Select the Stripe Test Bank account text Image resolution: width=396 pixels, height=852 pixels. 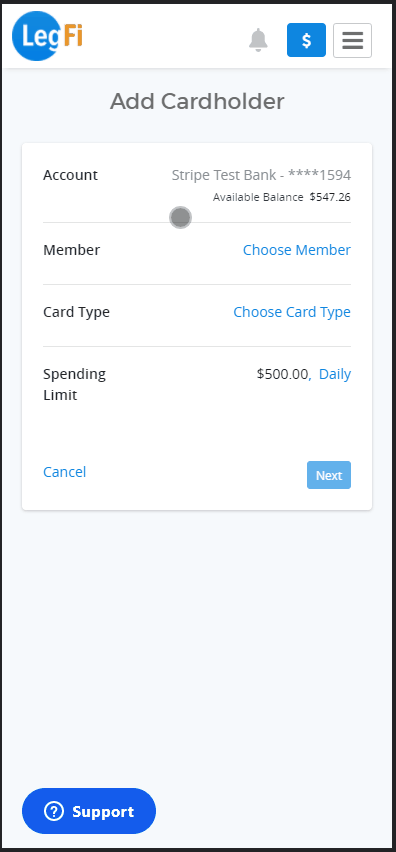(261, 175)
